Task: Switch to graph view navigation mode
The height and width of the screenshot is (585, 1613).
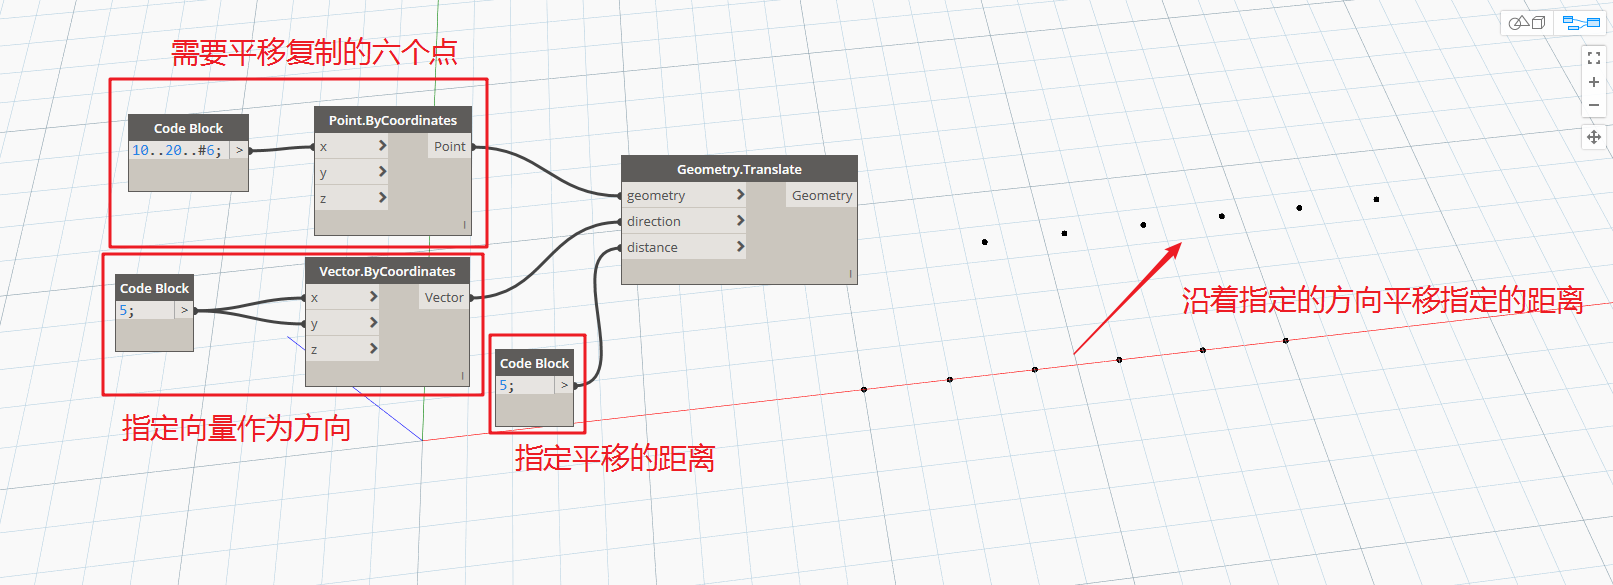Action: coord(1582,22)
